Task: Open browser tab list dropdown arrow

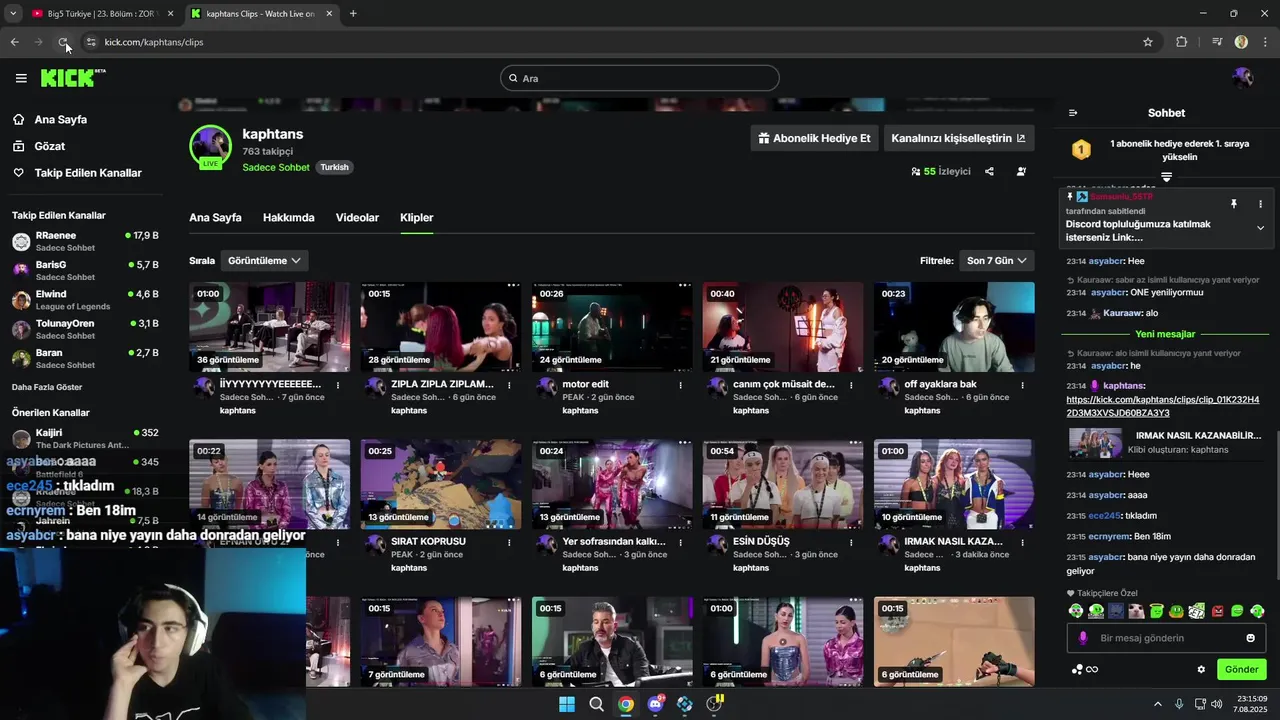Action: point(13,13)
